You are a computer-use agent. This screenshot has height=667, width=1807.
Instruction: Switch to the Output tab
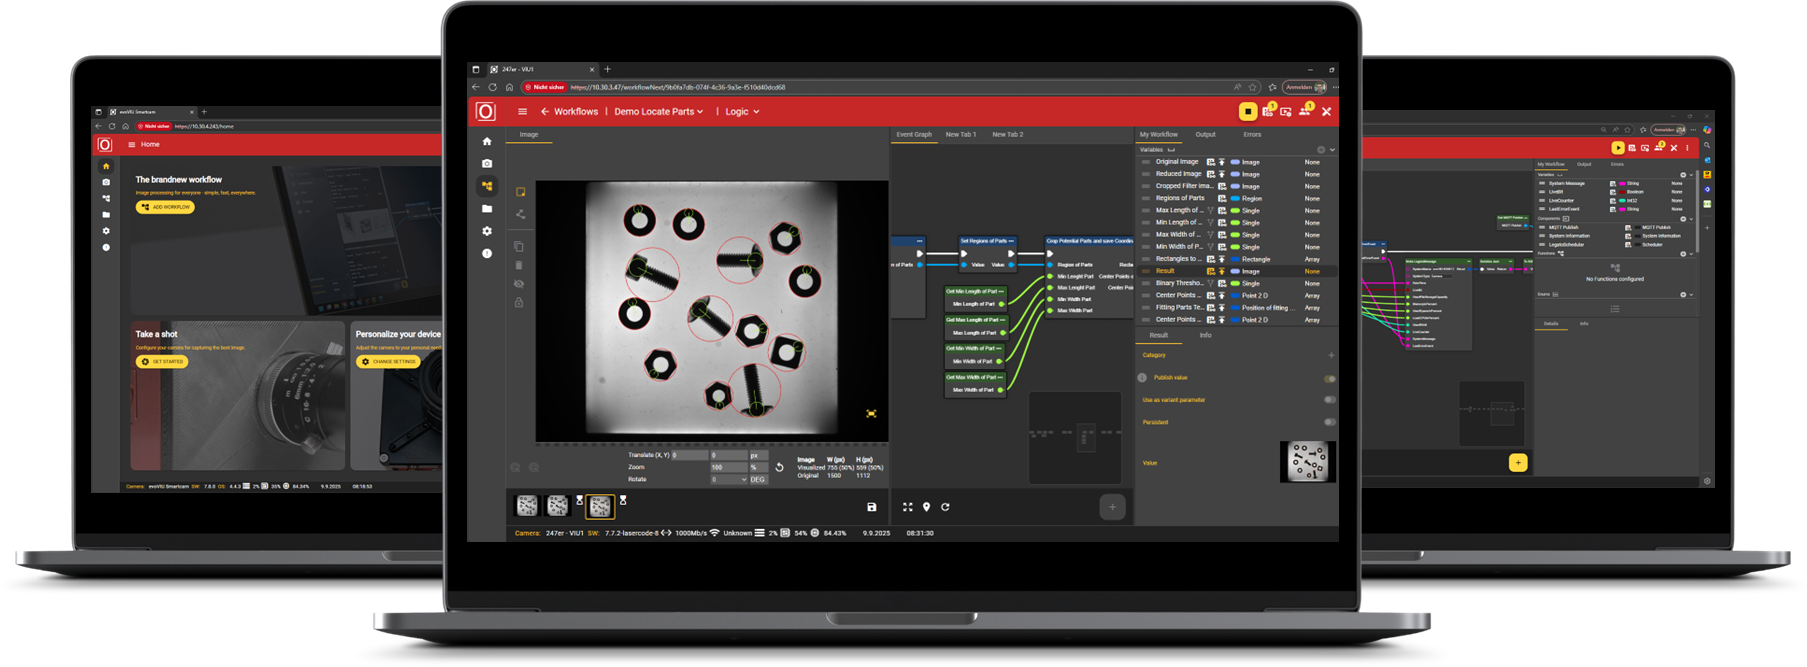coord(1205,134)
